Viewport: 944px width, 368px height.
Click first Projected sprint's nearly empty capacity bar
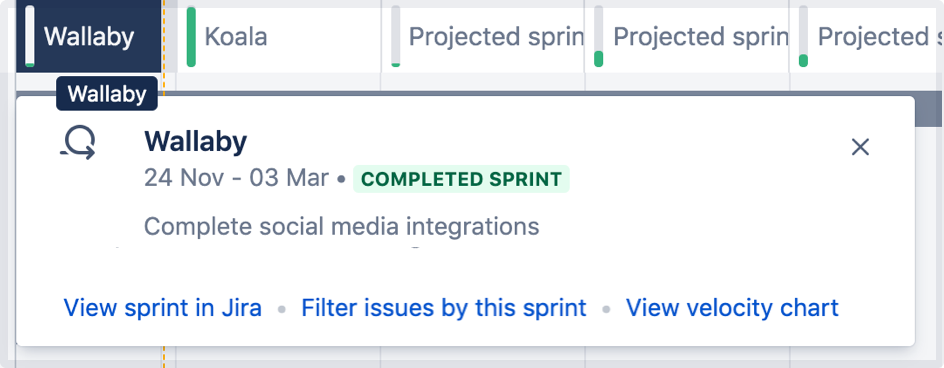[x=396, y=37]
